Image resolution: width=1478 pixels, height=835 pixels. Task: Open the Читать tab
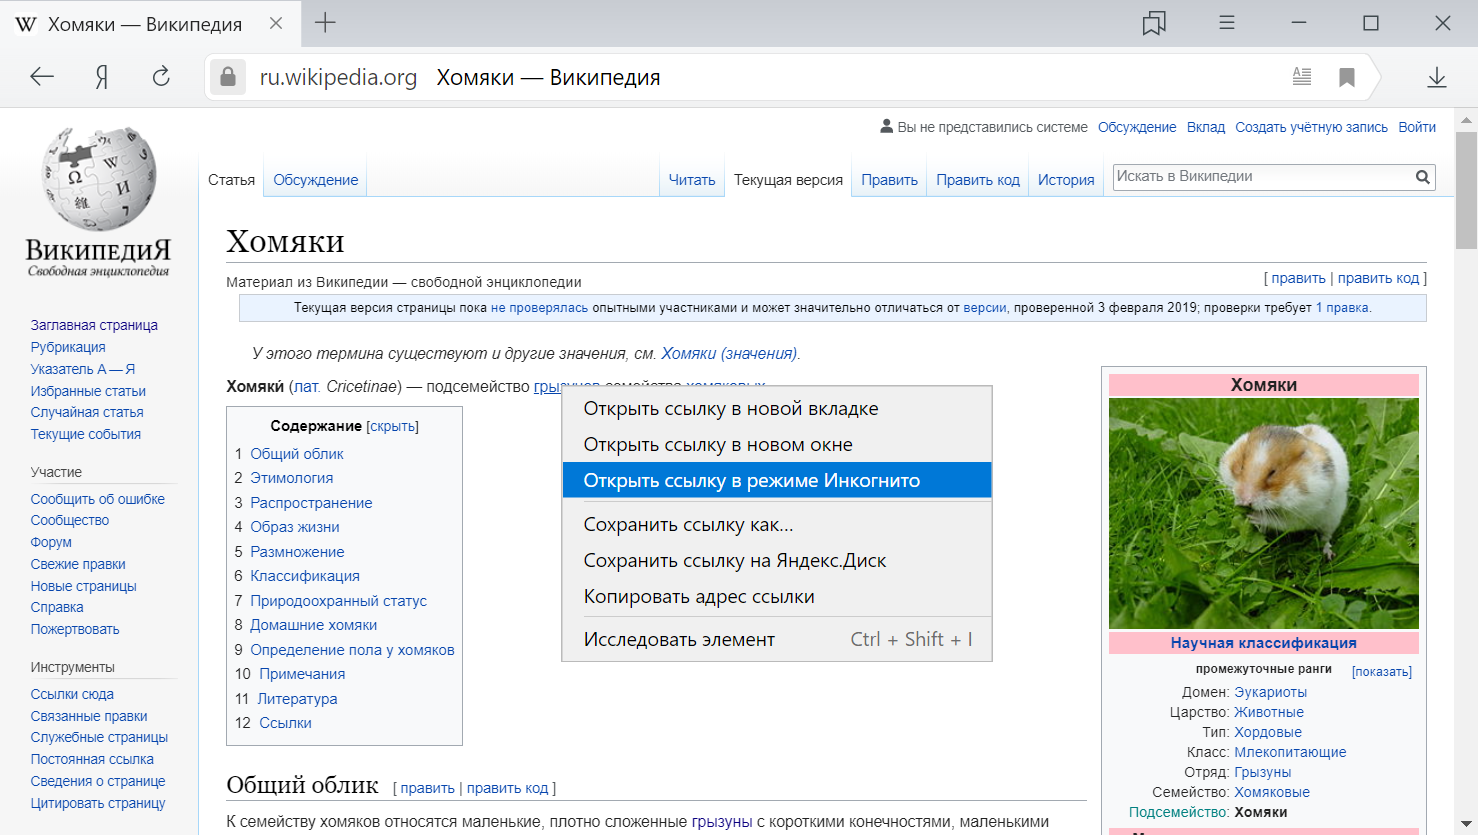tap(692, 180)
